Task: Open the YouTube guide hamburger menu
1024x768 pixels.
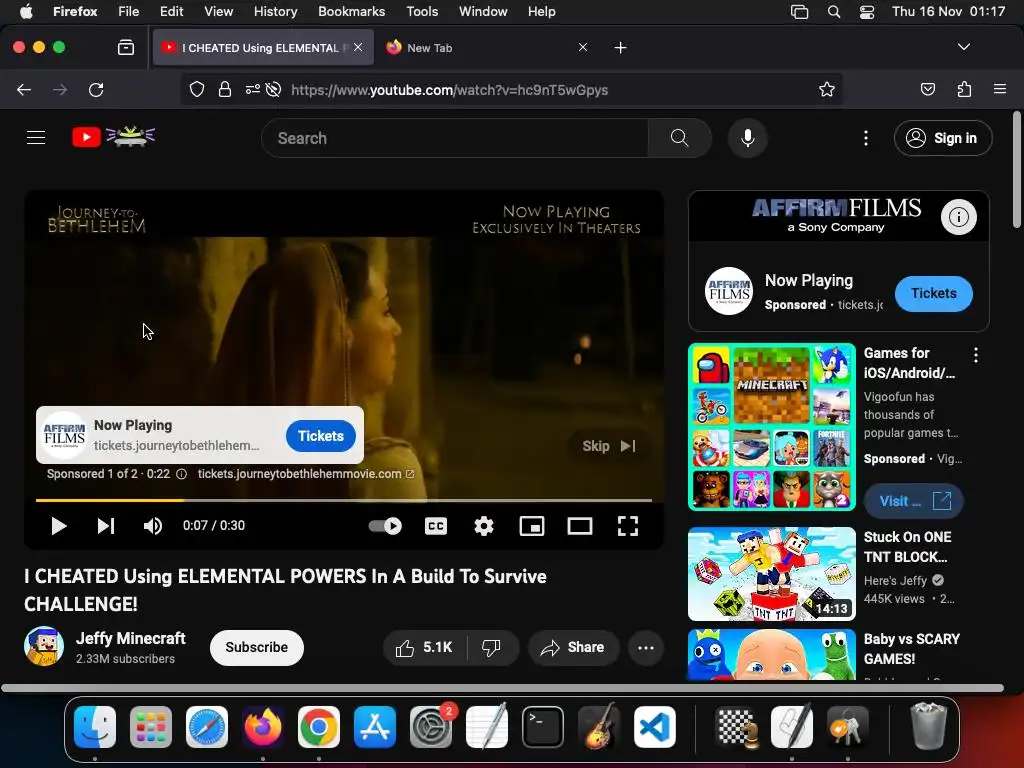Action: 36,138
